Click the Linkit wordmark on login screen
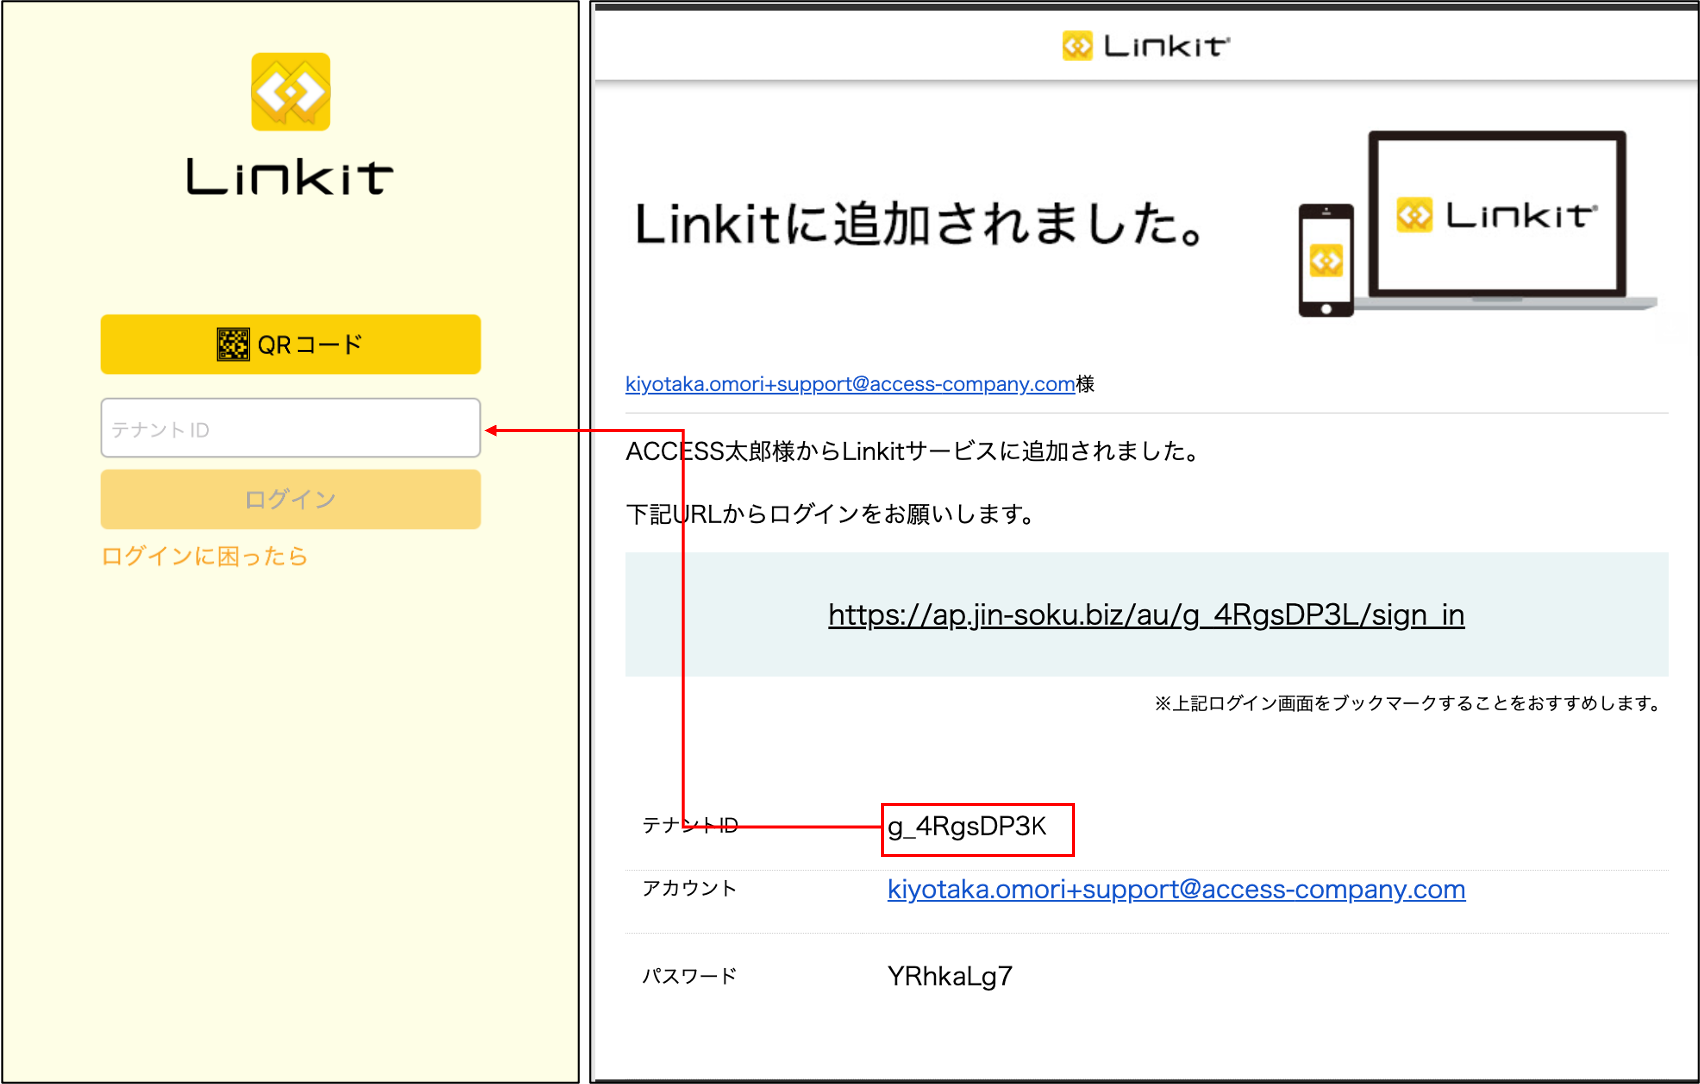This screenshot has height=1084, width=1700. click(x=290, y=177)
